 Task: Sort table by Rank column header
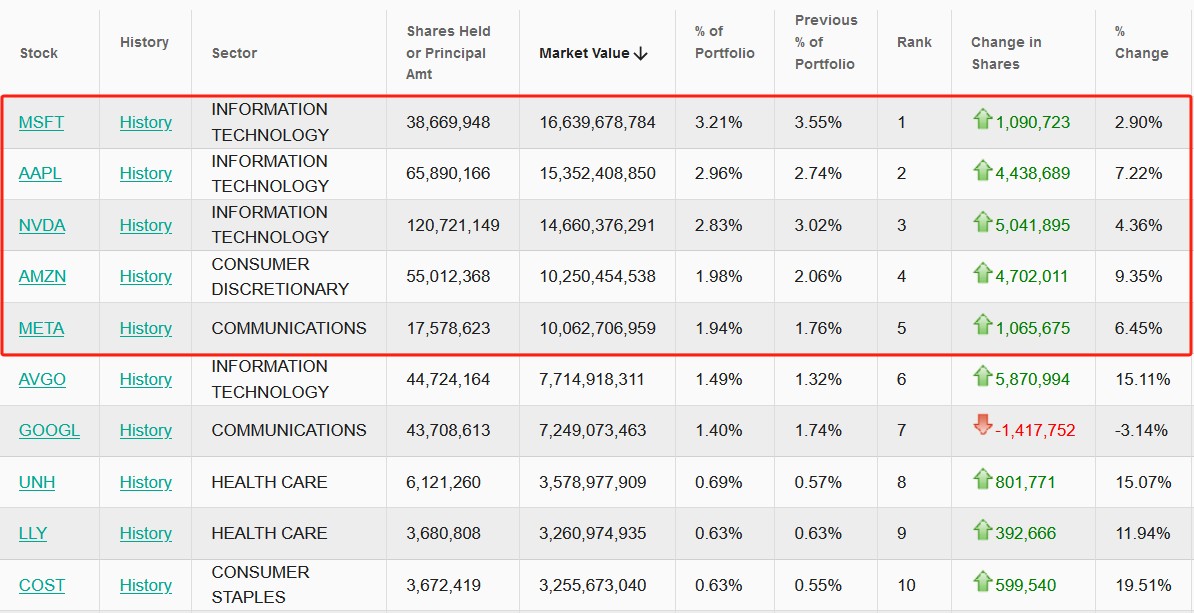coord(914,42)
